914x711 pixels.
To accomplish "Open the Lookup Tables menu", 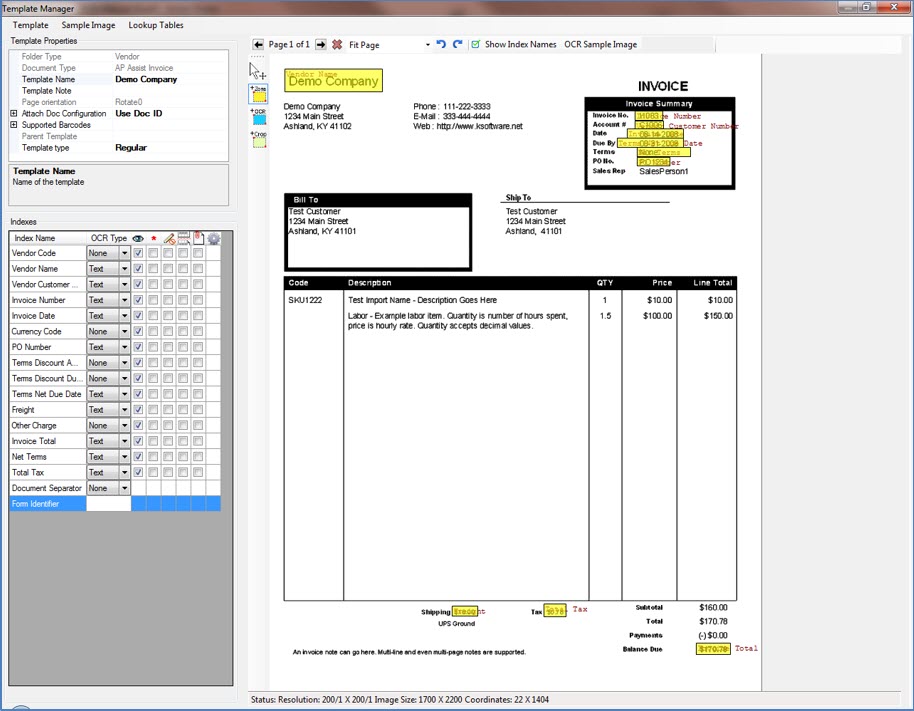I will click(x=156, y=25).
